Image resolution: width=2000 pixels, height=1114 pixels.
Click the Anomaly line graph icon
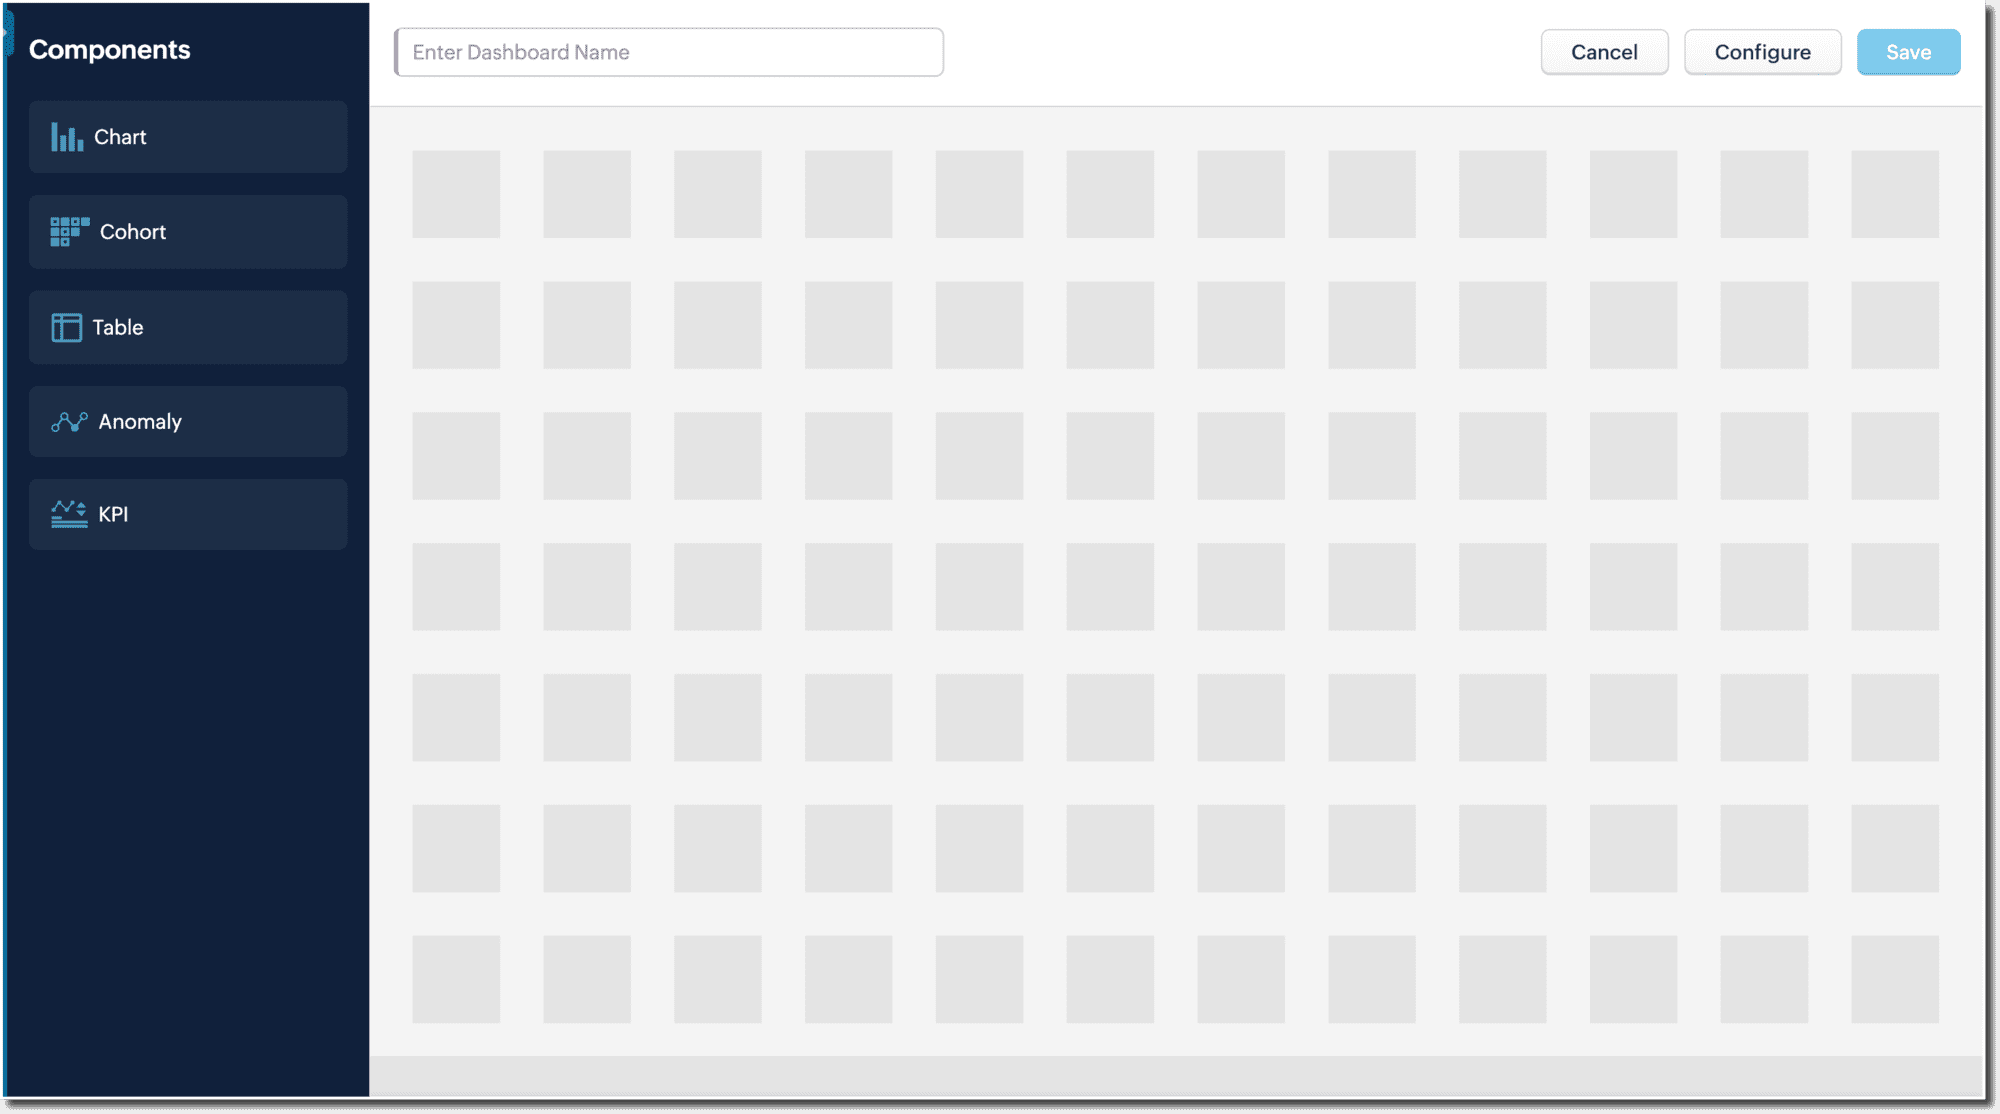(69, 422)
